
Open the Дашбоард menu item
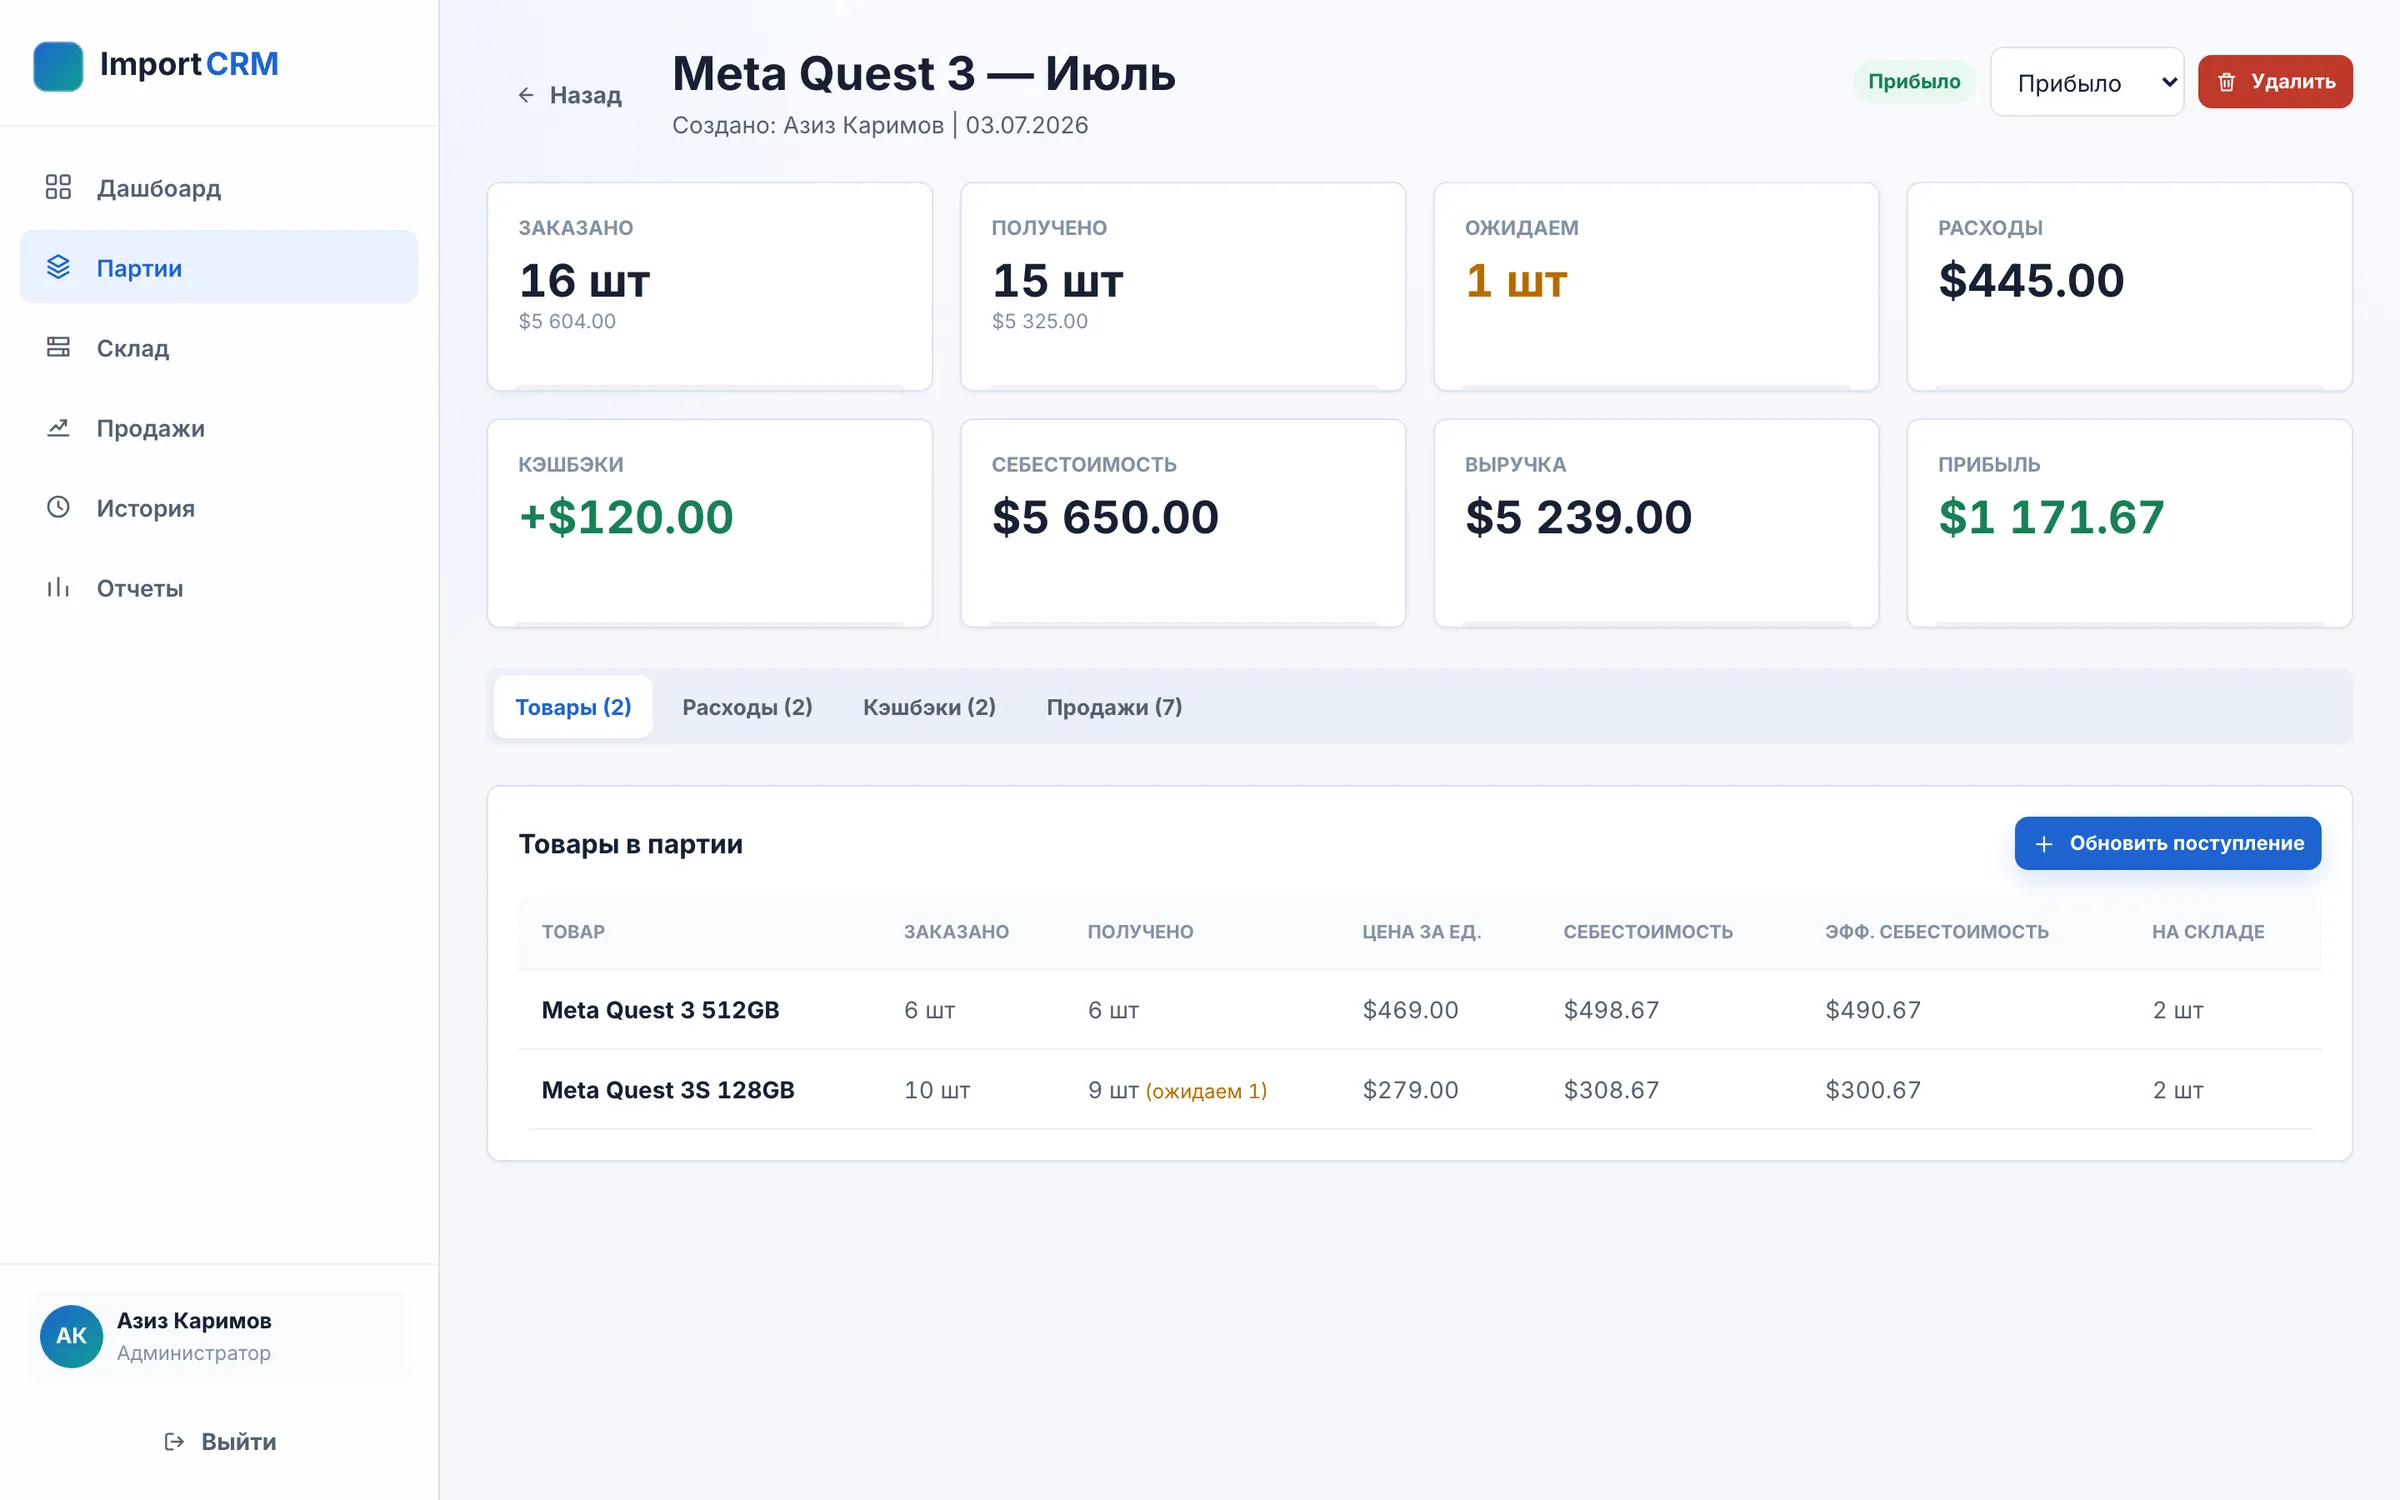tap(219, 187)
